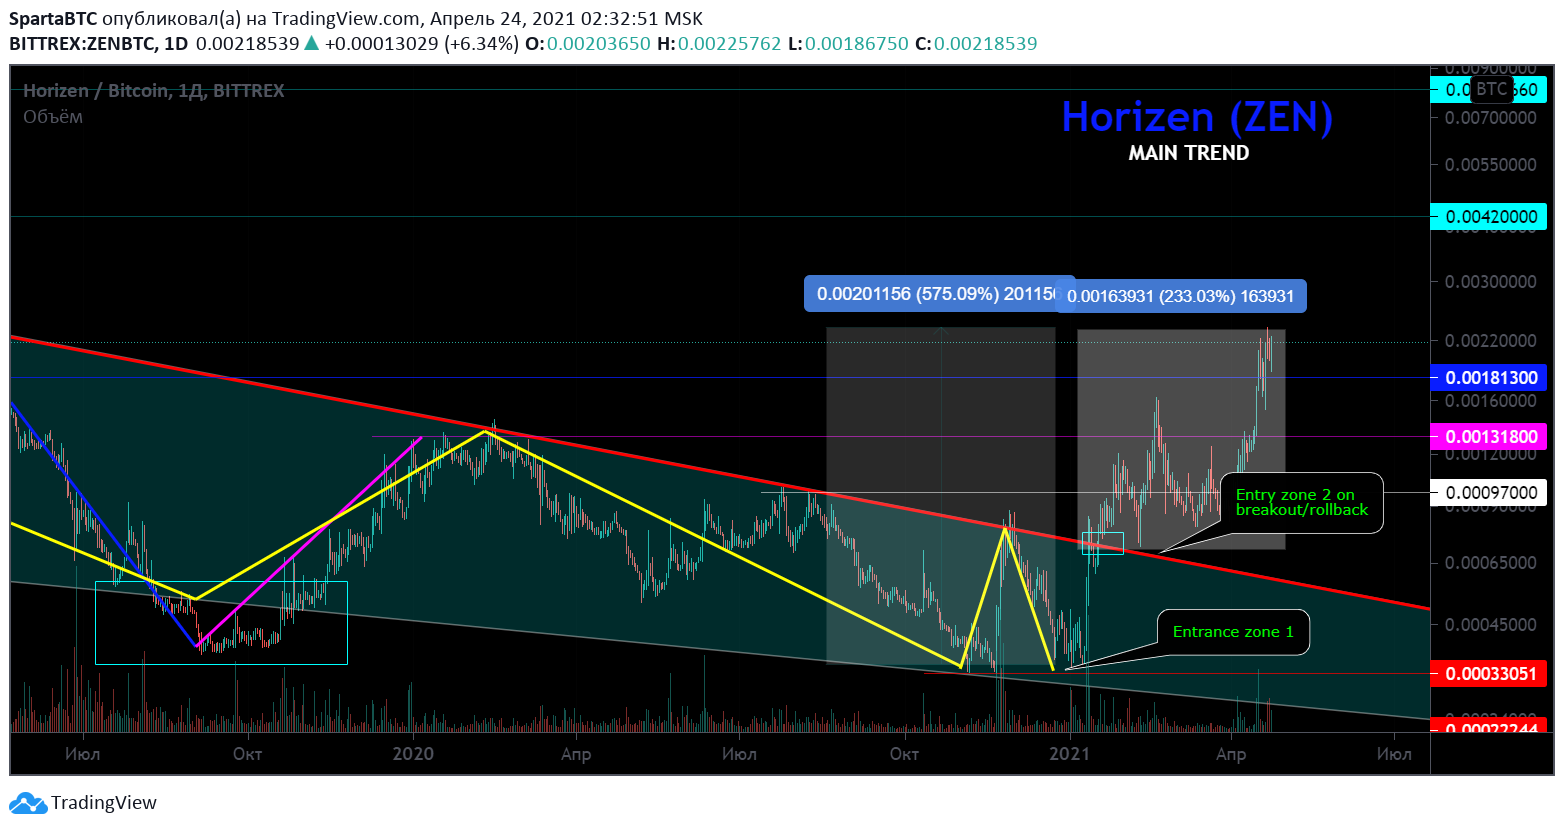The width and height of the screenshot is (1564, 830).
Task: Click the last price 0.00218539 in header
Action: pyautogui.click(x=247, y=44)
